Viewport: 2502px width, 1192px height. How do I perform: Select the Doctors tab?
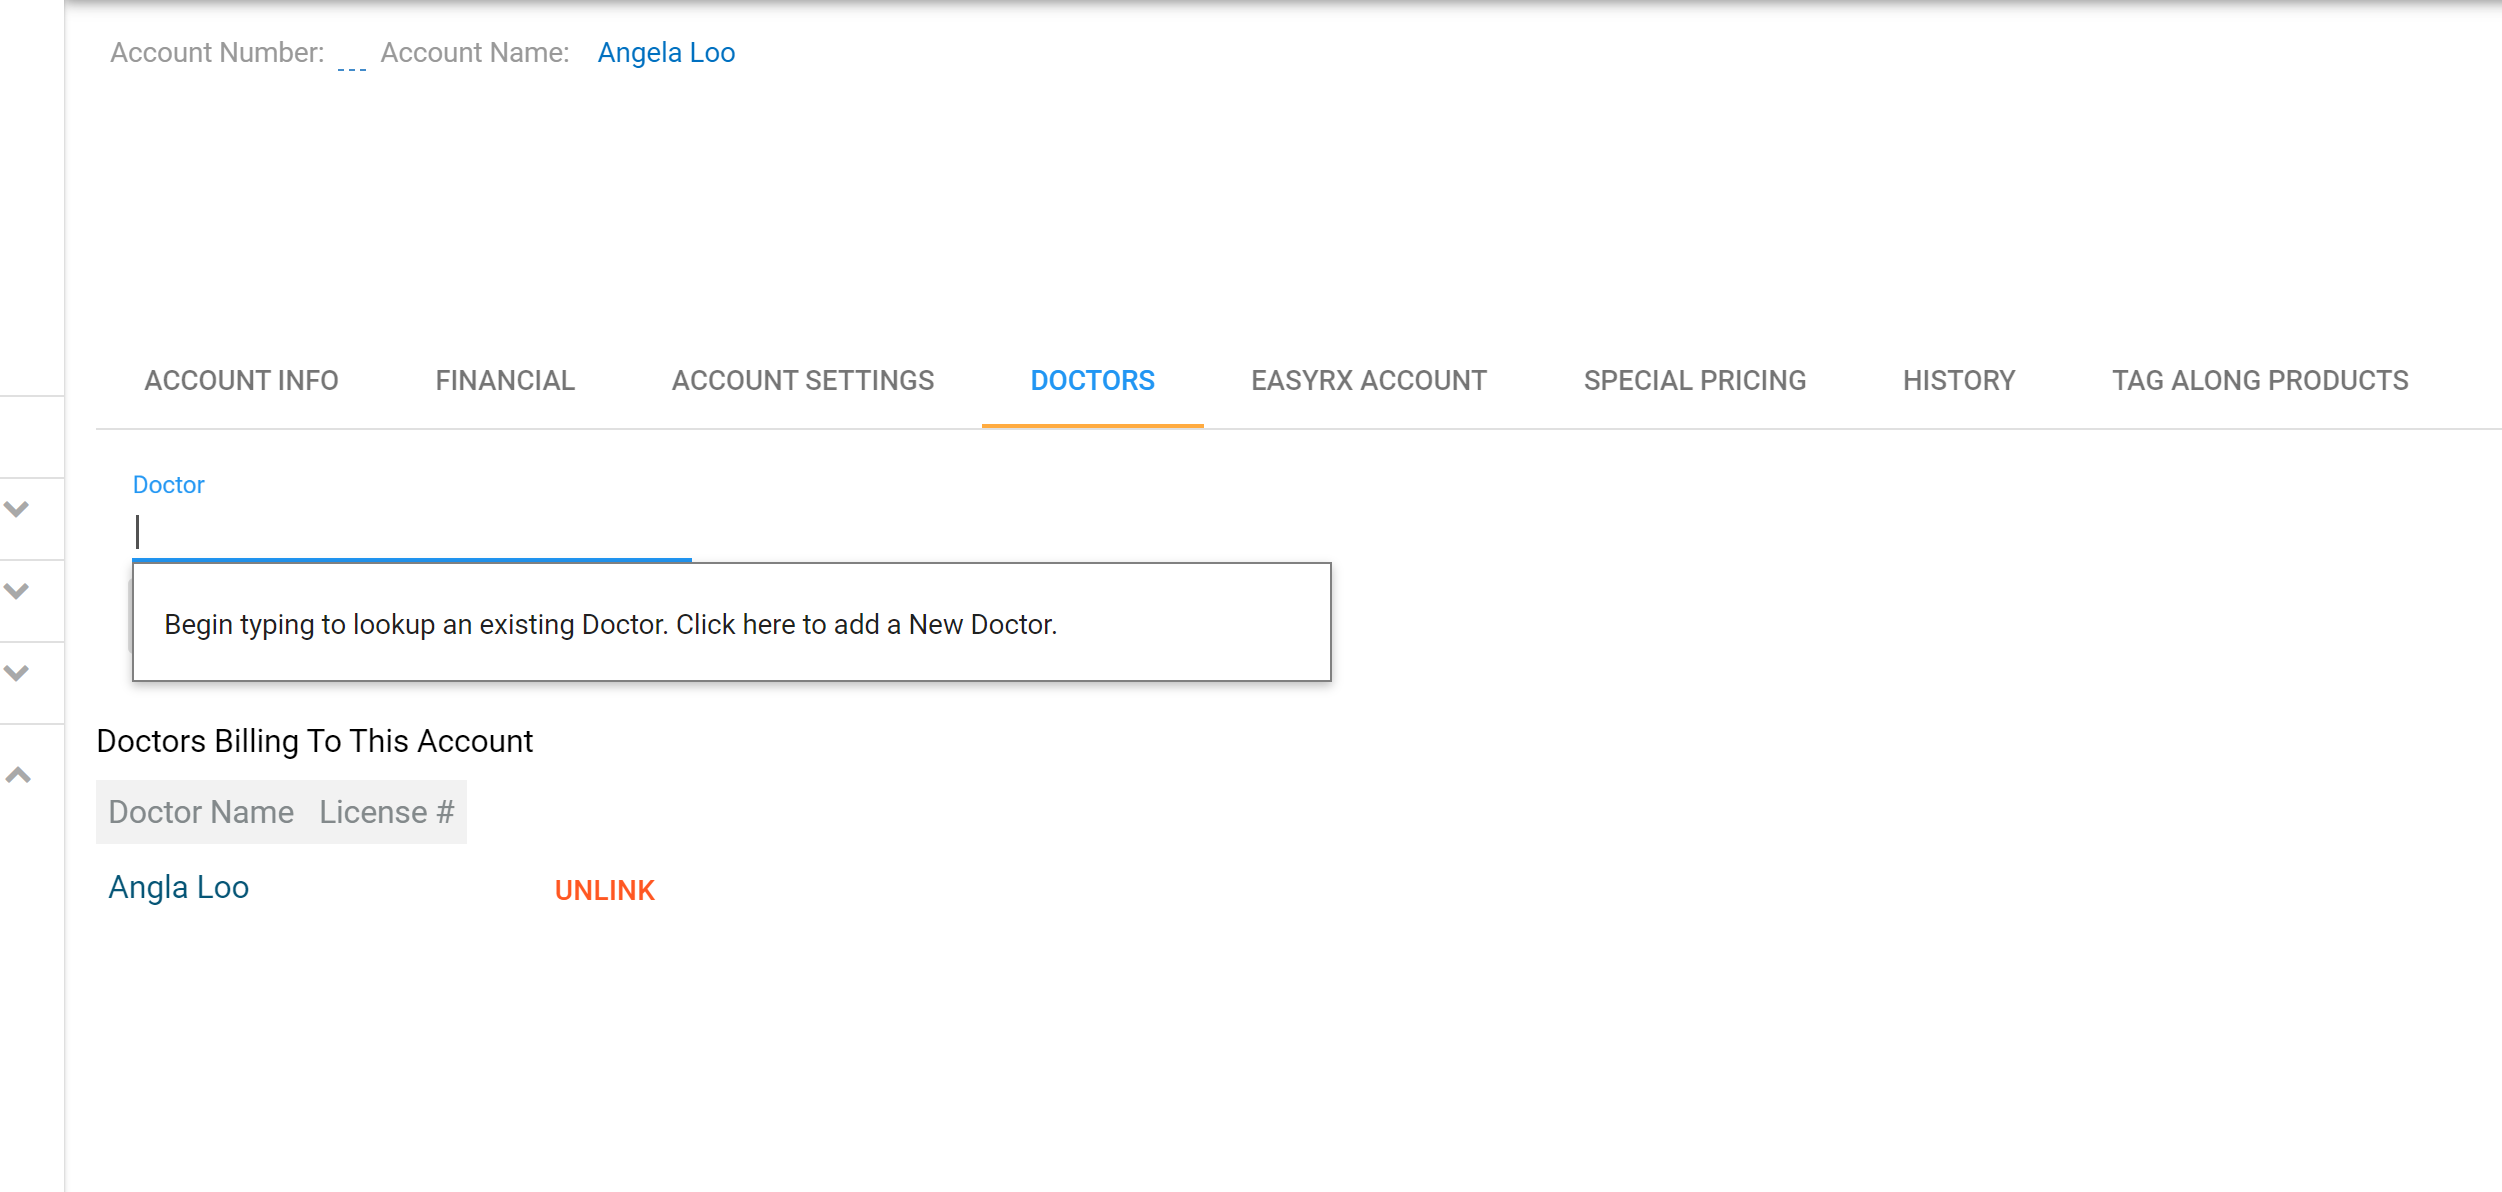1092,381
